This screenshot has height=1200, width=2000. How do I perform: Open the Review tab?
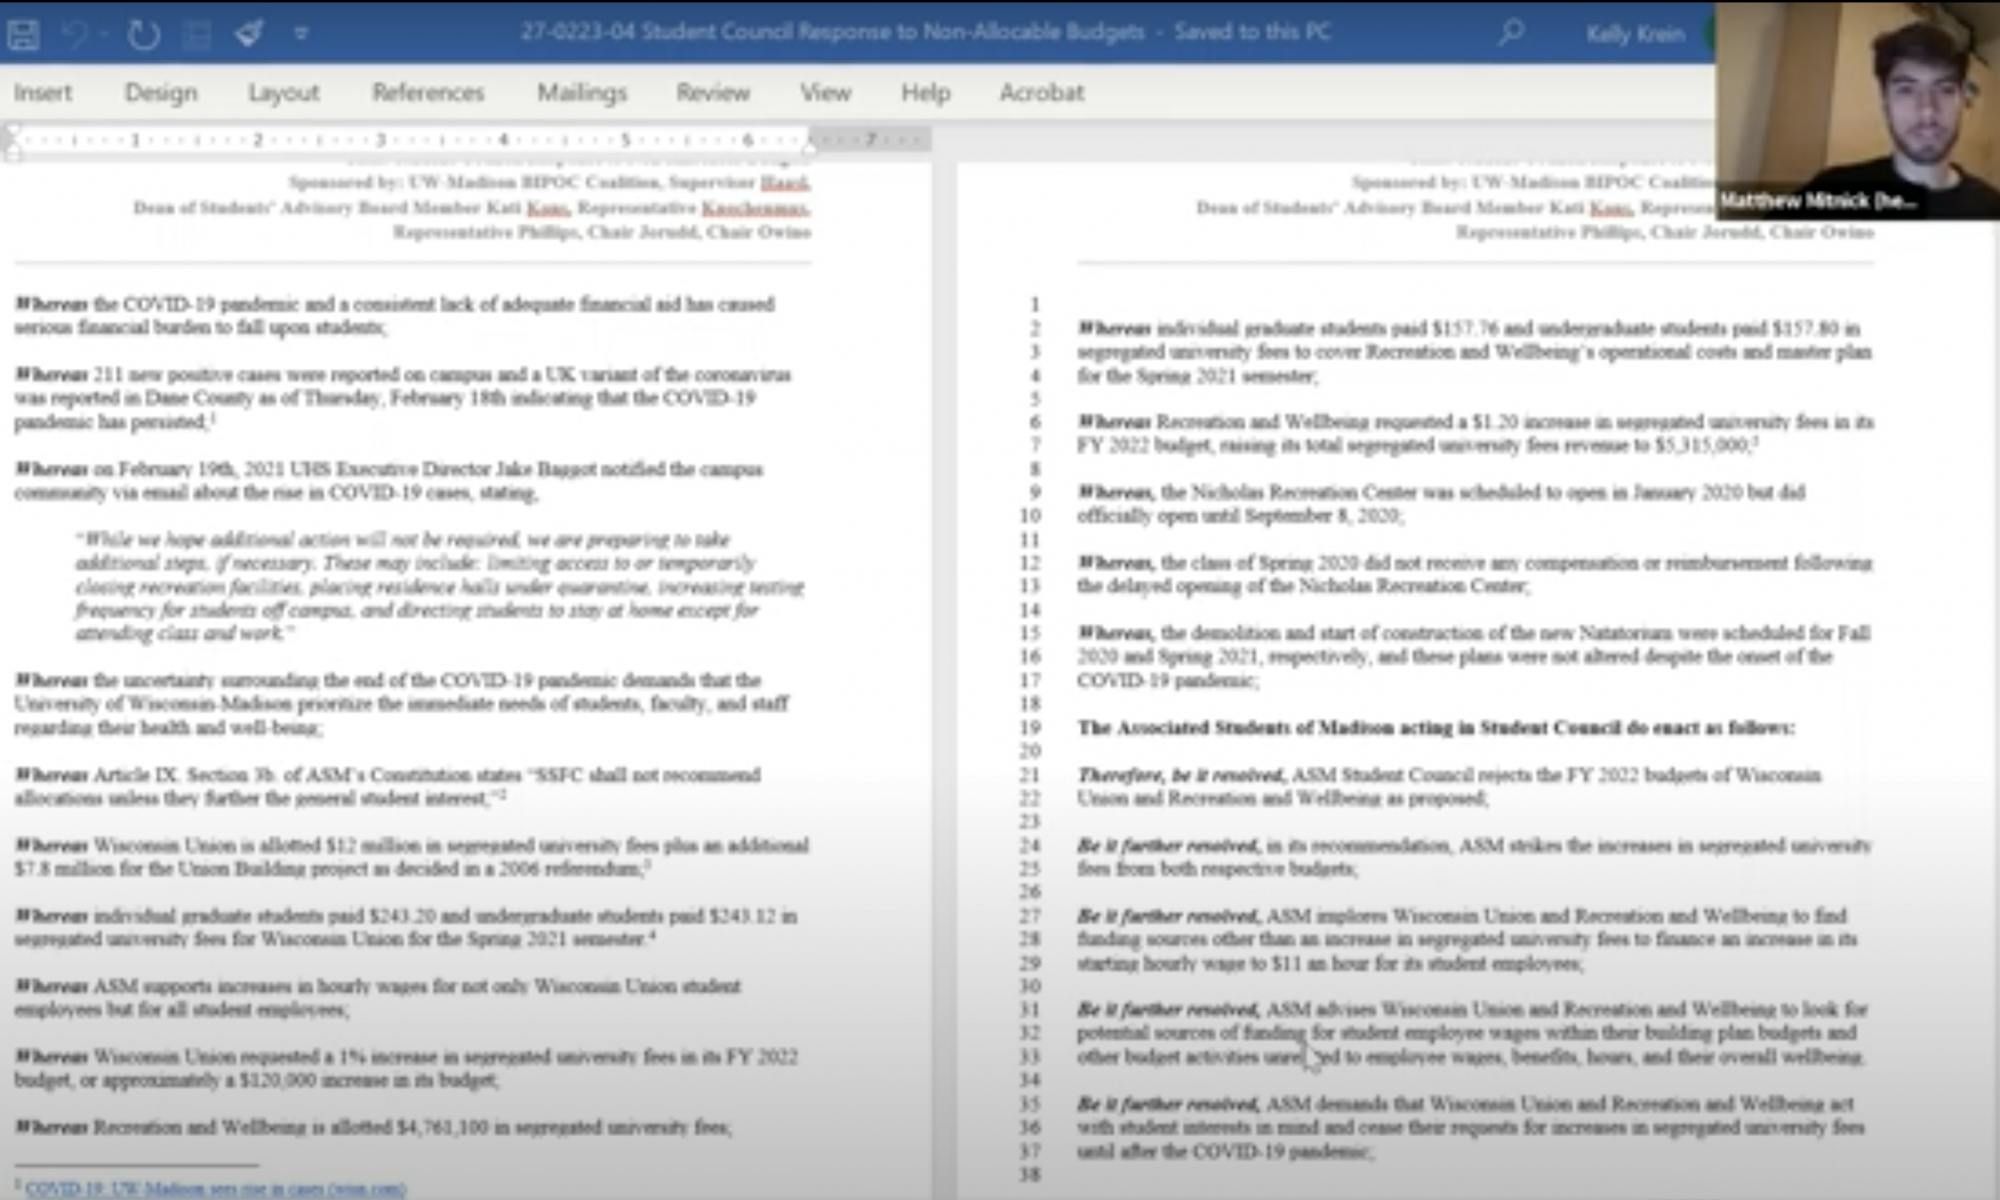pyautogui.click(x=713, y=93)
